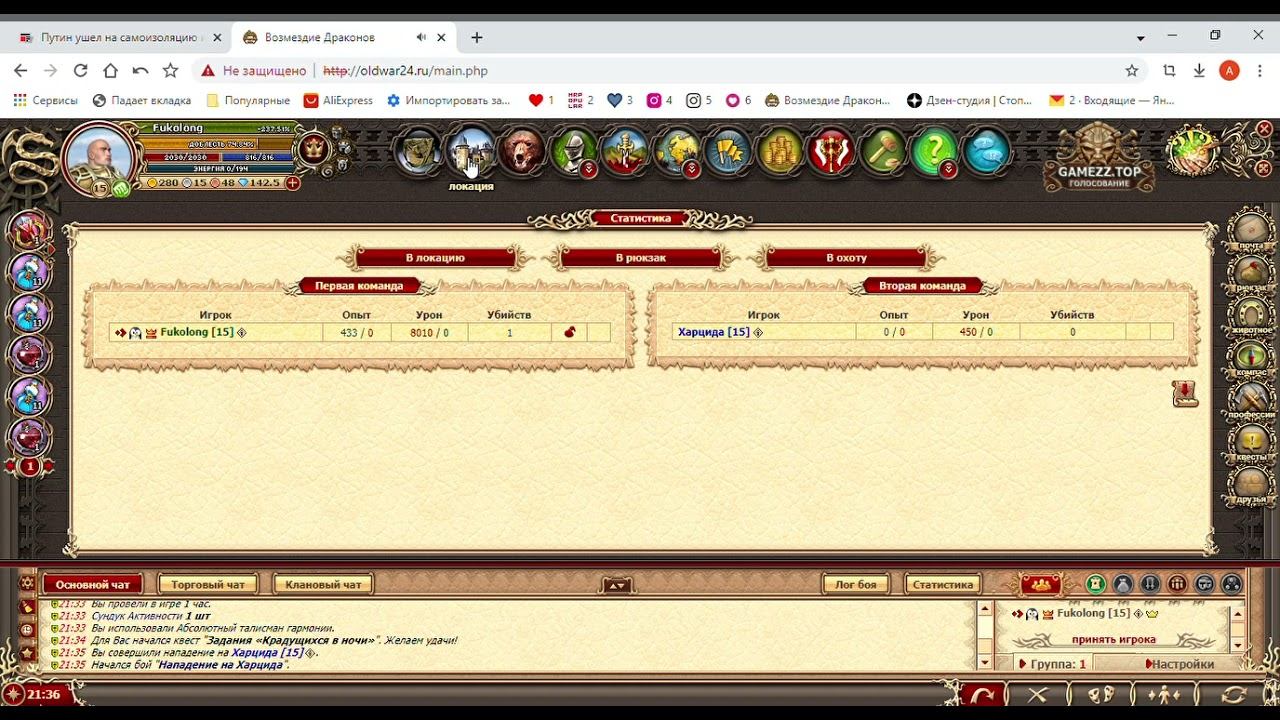Open the AliExpress bookmark
Screen dimensions: 1280x720
[x=338, y=100]
